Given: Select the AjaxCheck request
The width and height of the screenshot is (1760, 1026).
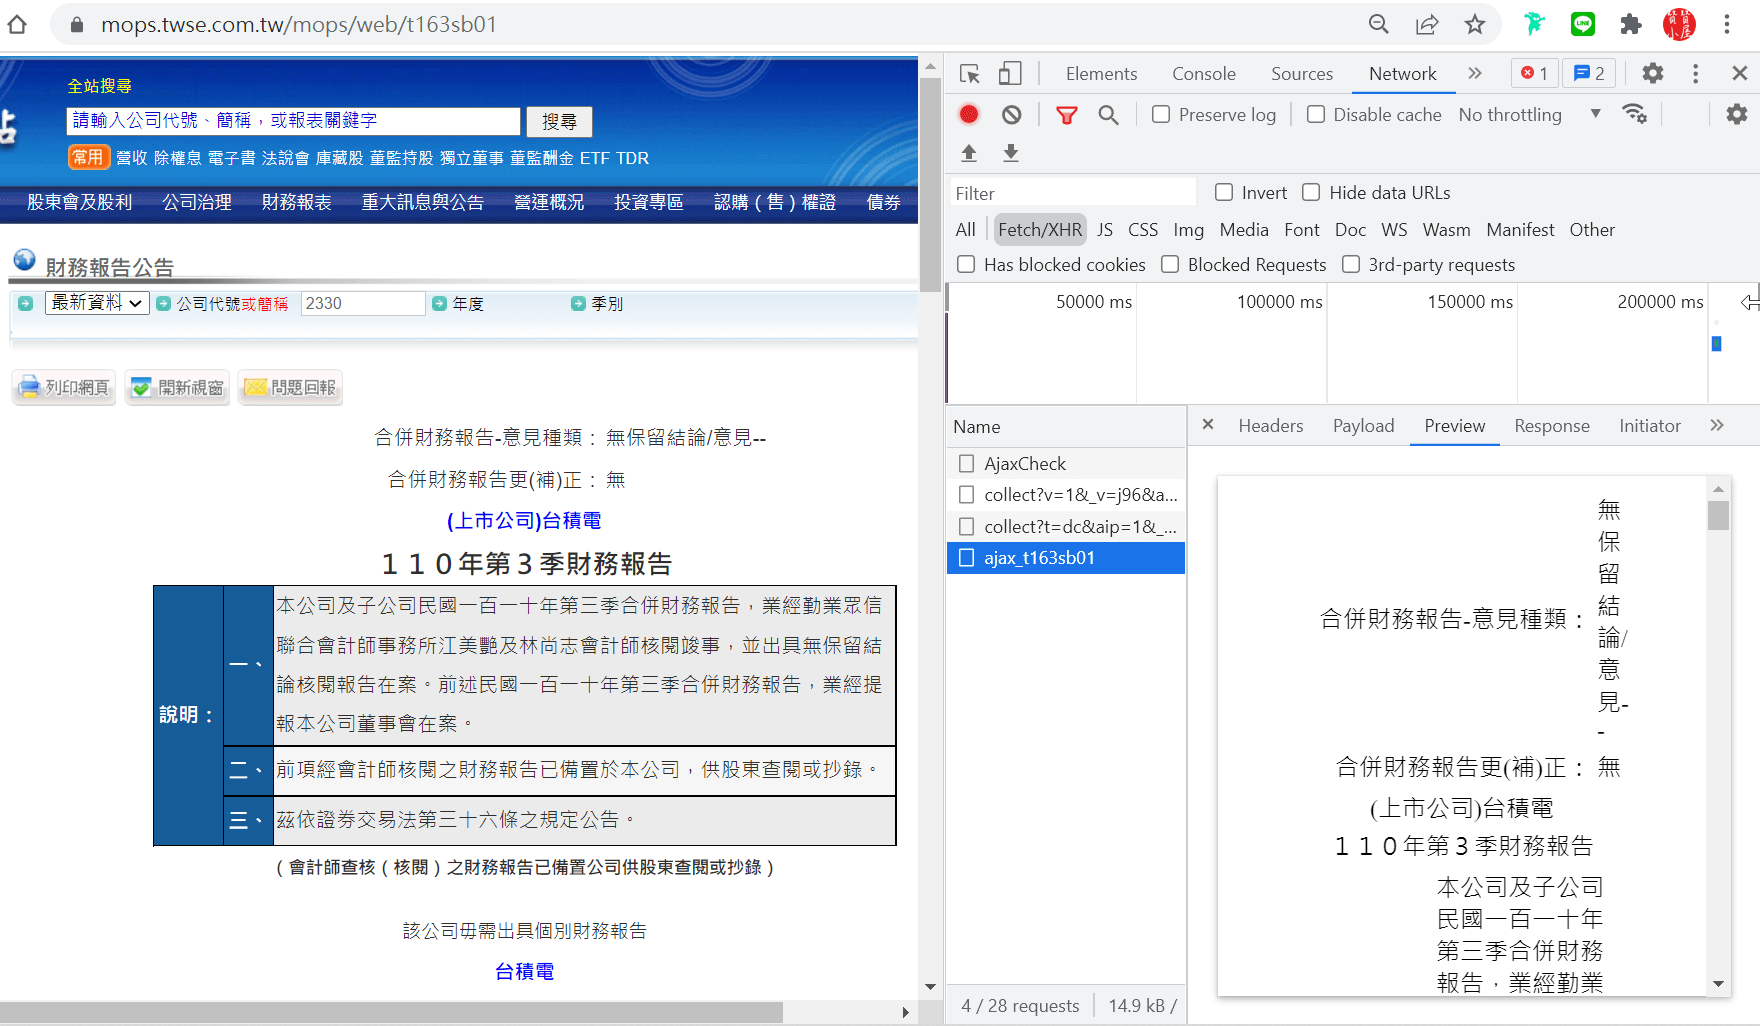Looking at the screenshot, I should tap(1066, 464).
